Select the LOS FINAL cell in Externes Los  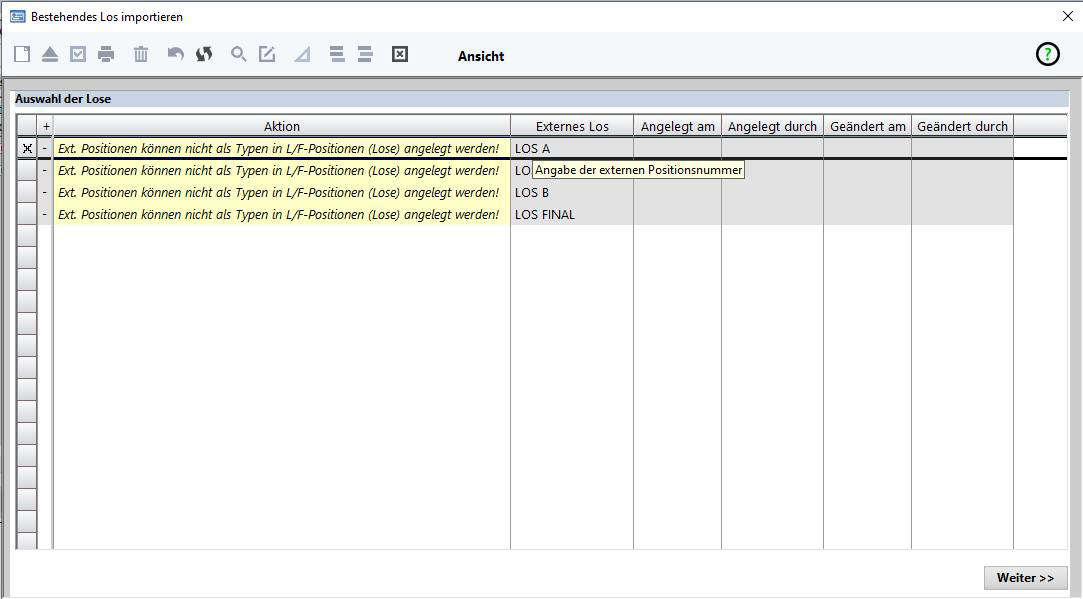point(571,214)
